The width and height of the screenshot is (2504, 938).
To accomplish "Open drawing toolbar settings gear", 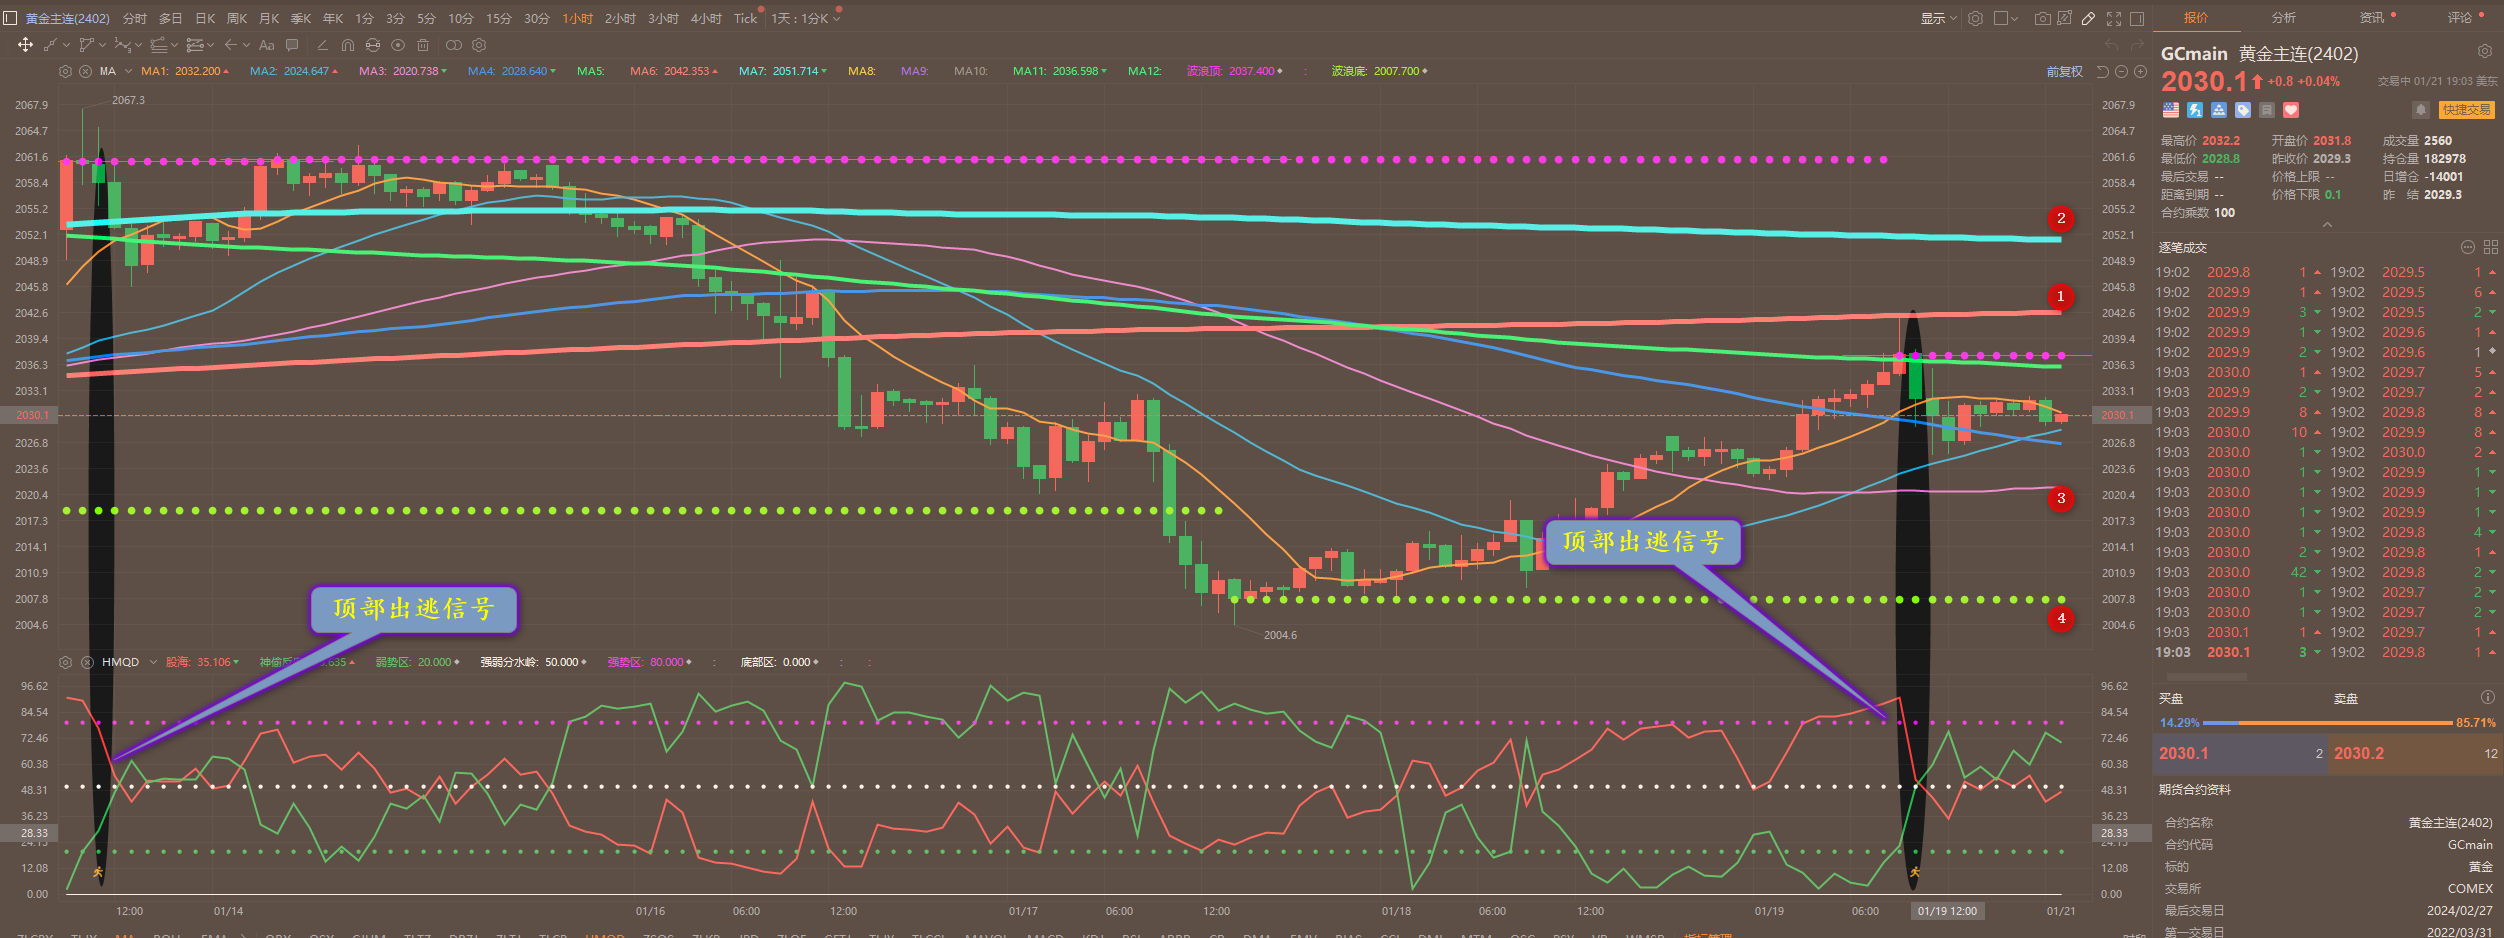I will pos(479,45).
